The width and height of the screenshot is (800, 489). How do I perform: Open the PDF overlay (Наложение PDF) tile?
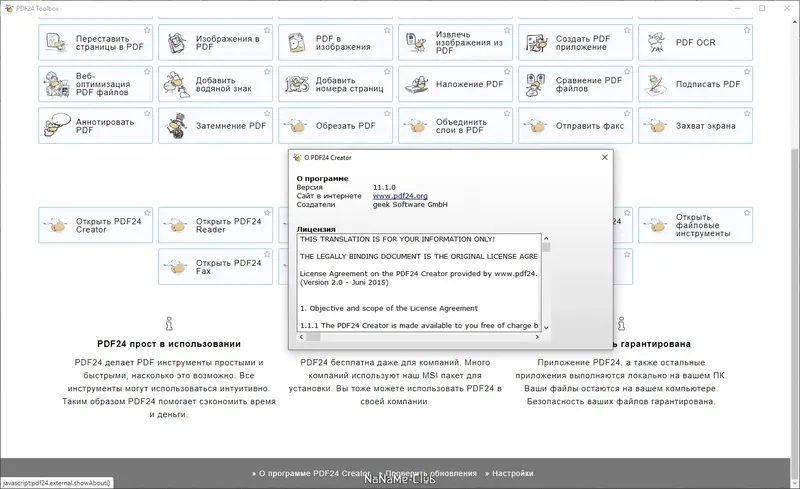tap(455, 84)
